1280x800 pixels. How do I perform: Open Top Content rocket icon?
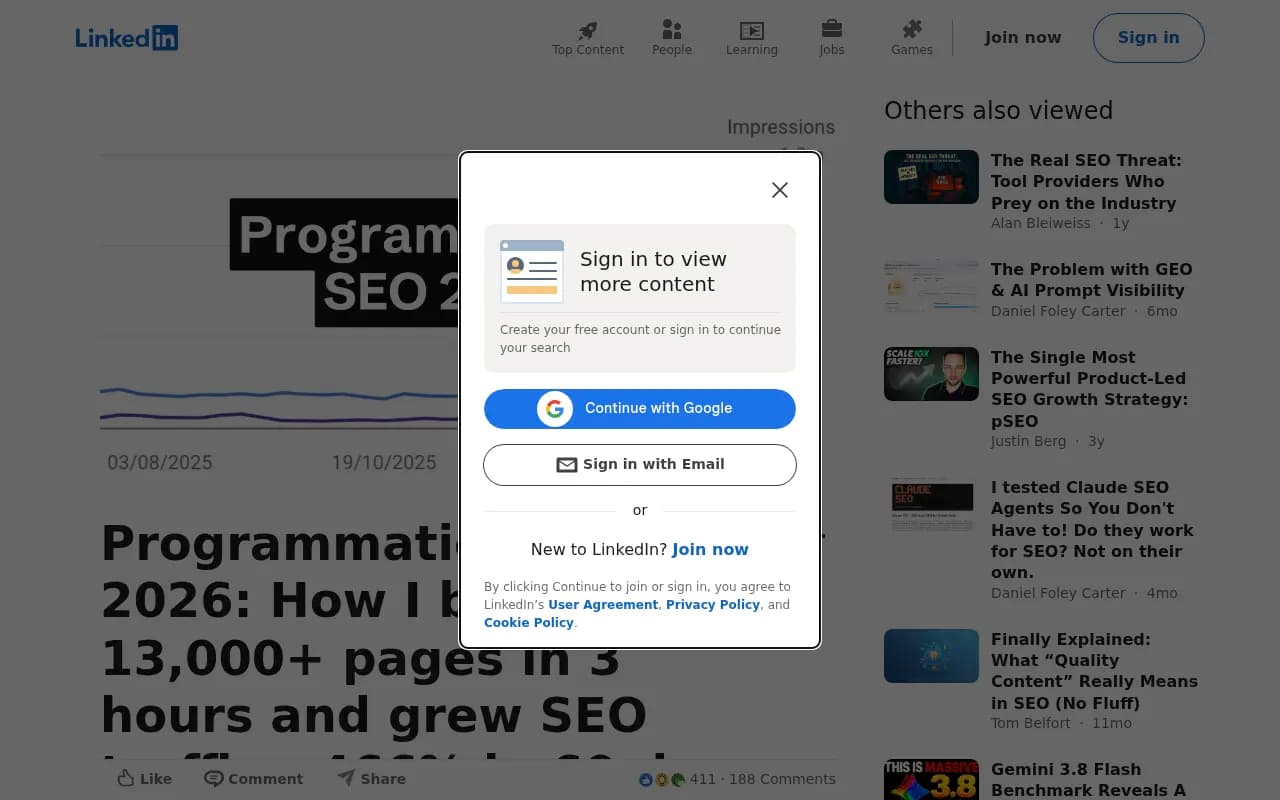pyautogui.click(x=588, y=30)
